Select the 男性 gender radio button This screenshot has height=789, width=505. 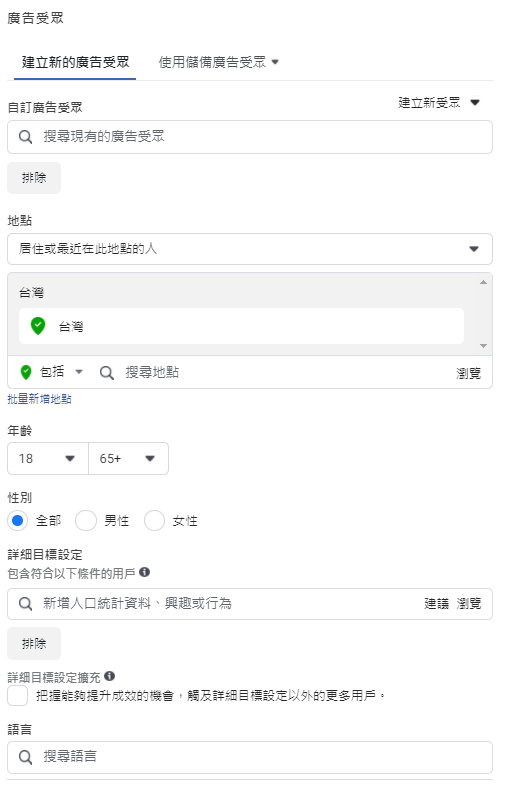[86, 521]
